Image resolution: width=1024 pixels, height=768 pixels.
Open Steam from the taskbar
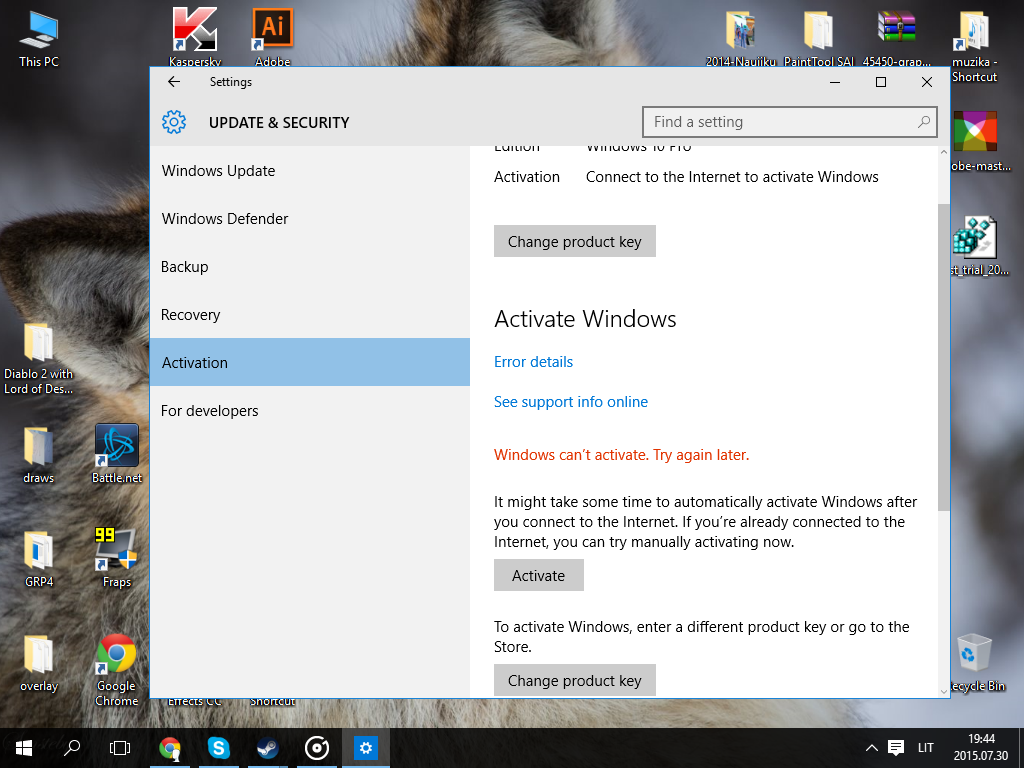click(x=267, y=748)
